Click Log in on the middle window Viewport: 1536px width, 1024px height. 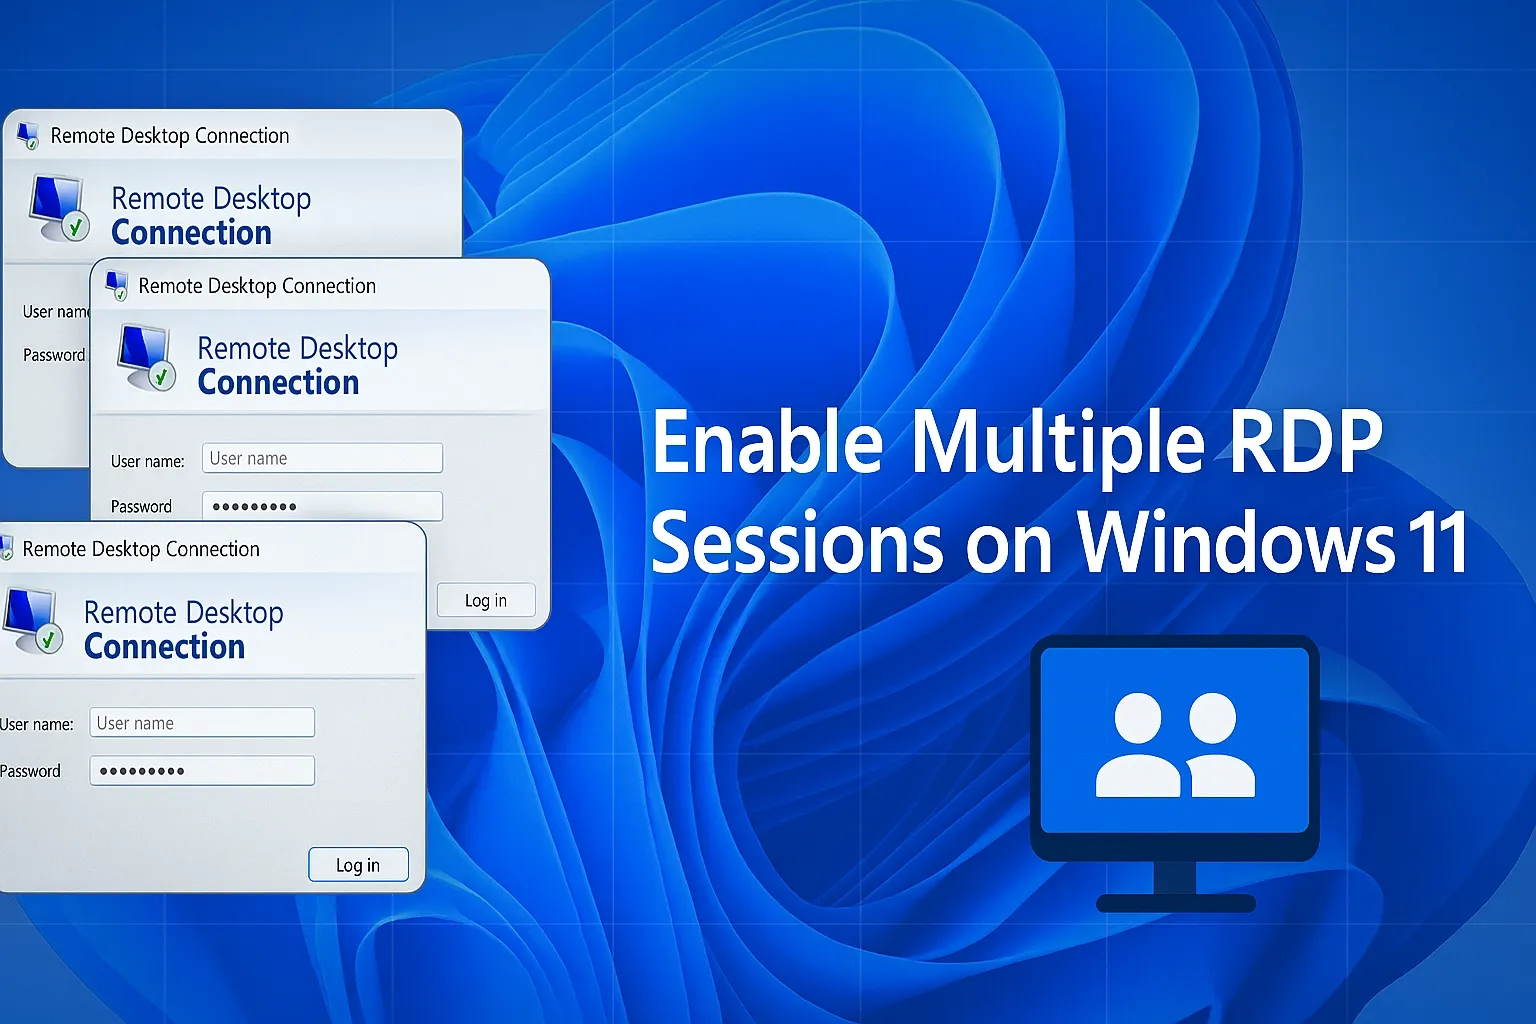(x=486, y=600)
